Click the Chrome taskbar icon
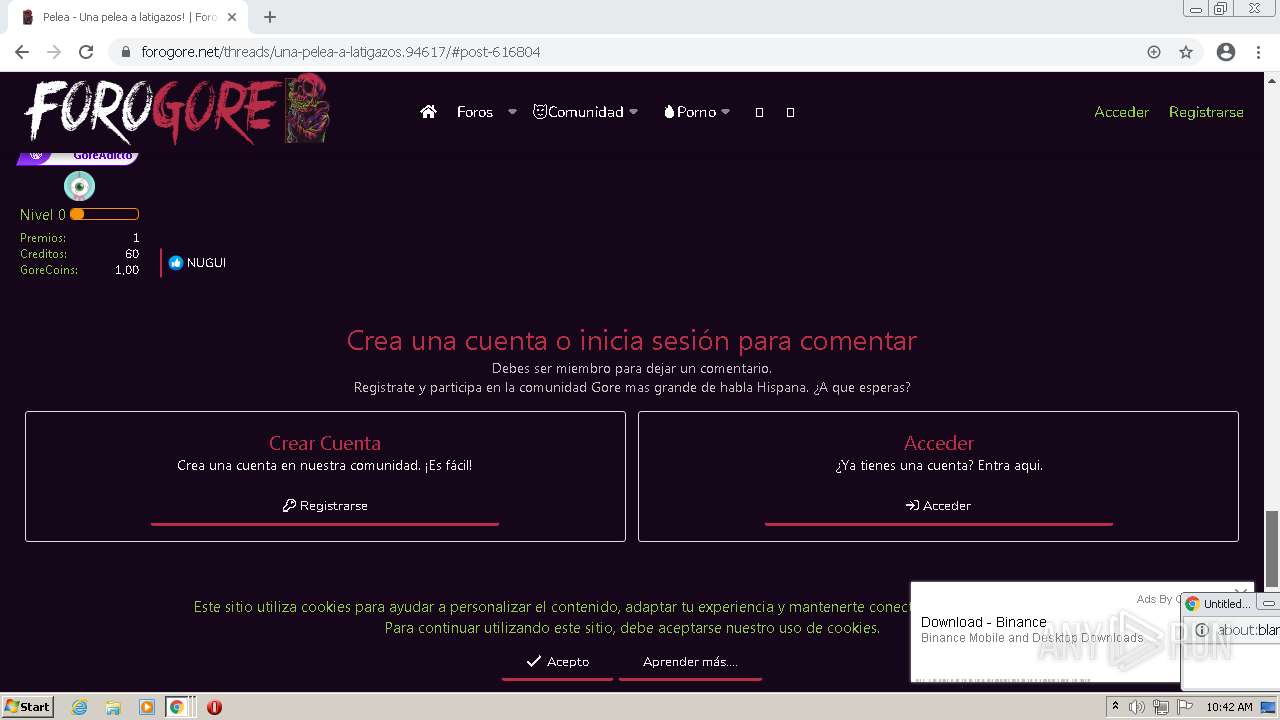 [x=176, y=707]
